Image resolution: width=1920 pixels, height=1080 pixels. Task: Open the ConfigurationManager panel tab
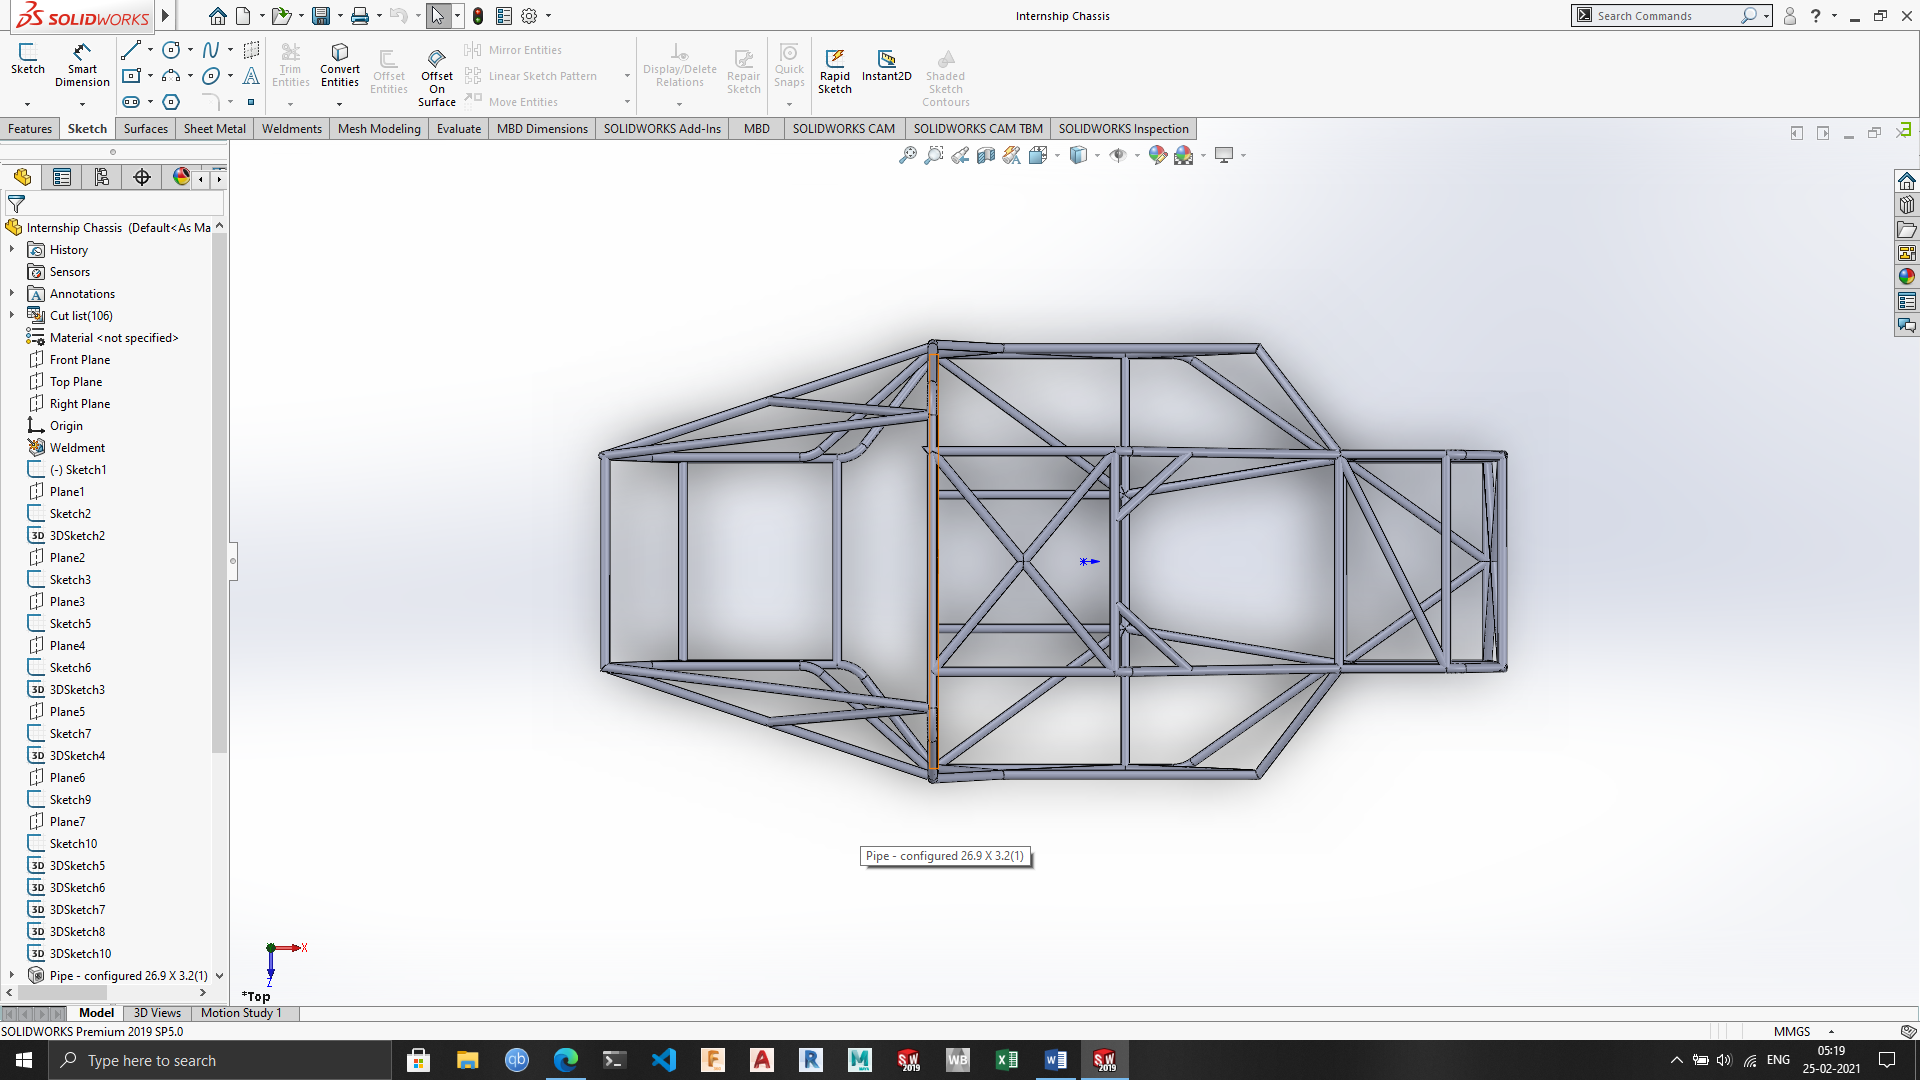point(102,177)
